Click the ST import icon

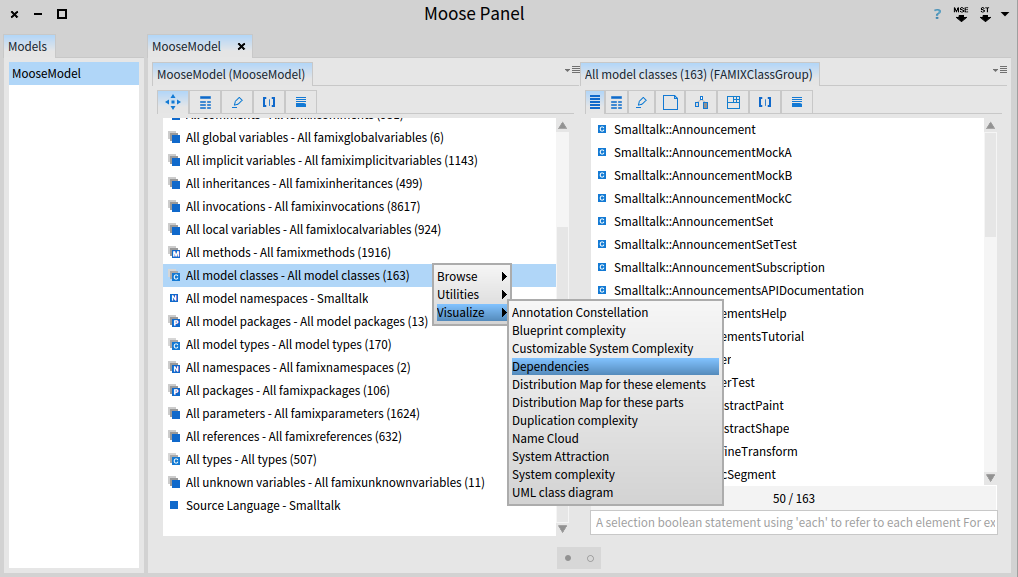tap(985, 14)
